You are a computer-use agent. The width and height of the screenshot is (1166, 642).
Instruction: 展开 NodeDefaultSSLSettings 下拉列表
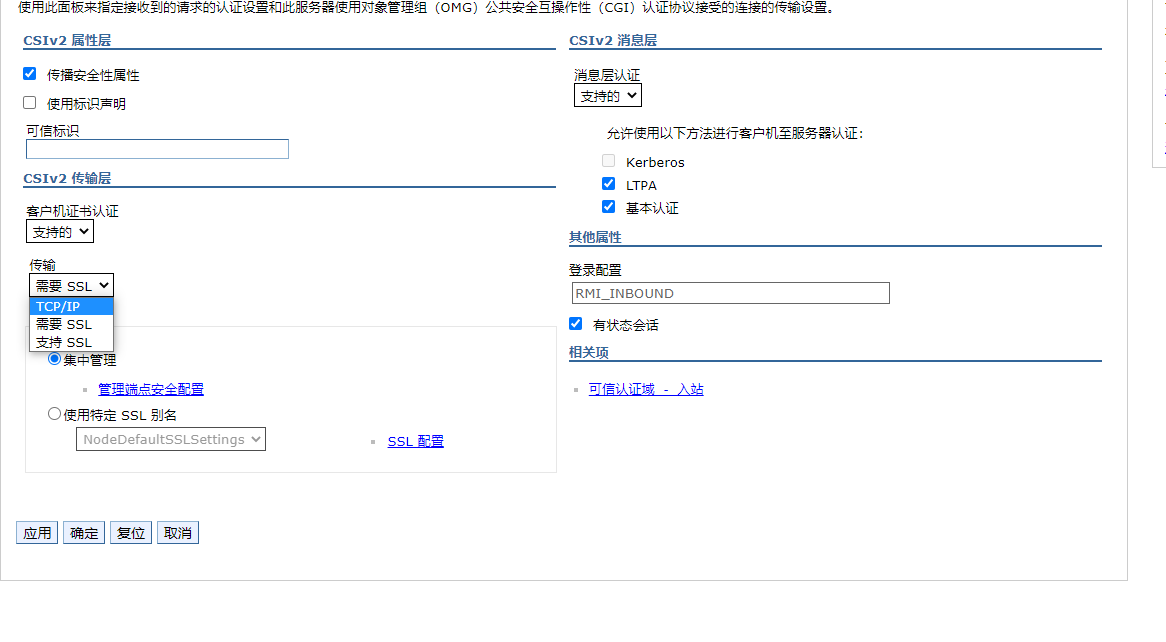[x=170, y=438]
